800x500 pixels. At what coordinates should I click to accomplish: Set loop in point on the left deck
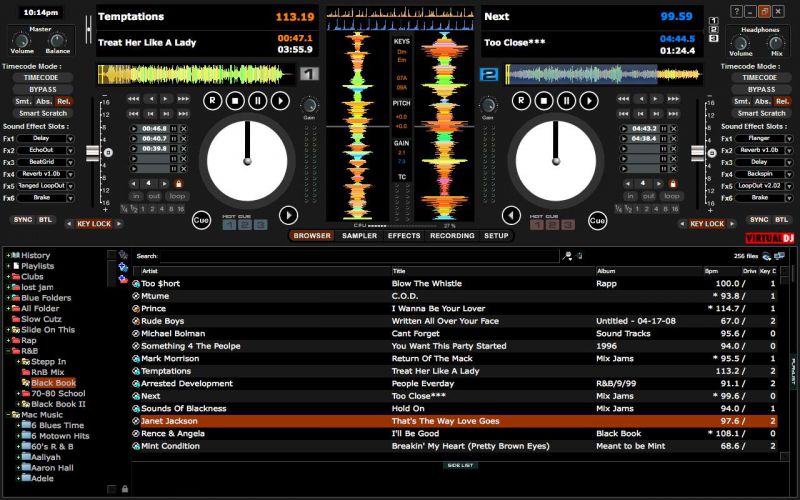tap(136, 196)
